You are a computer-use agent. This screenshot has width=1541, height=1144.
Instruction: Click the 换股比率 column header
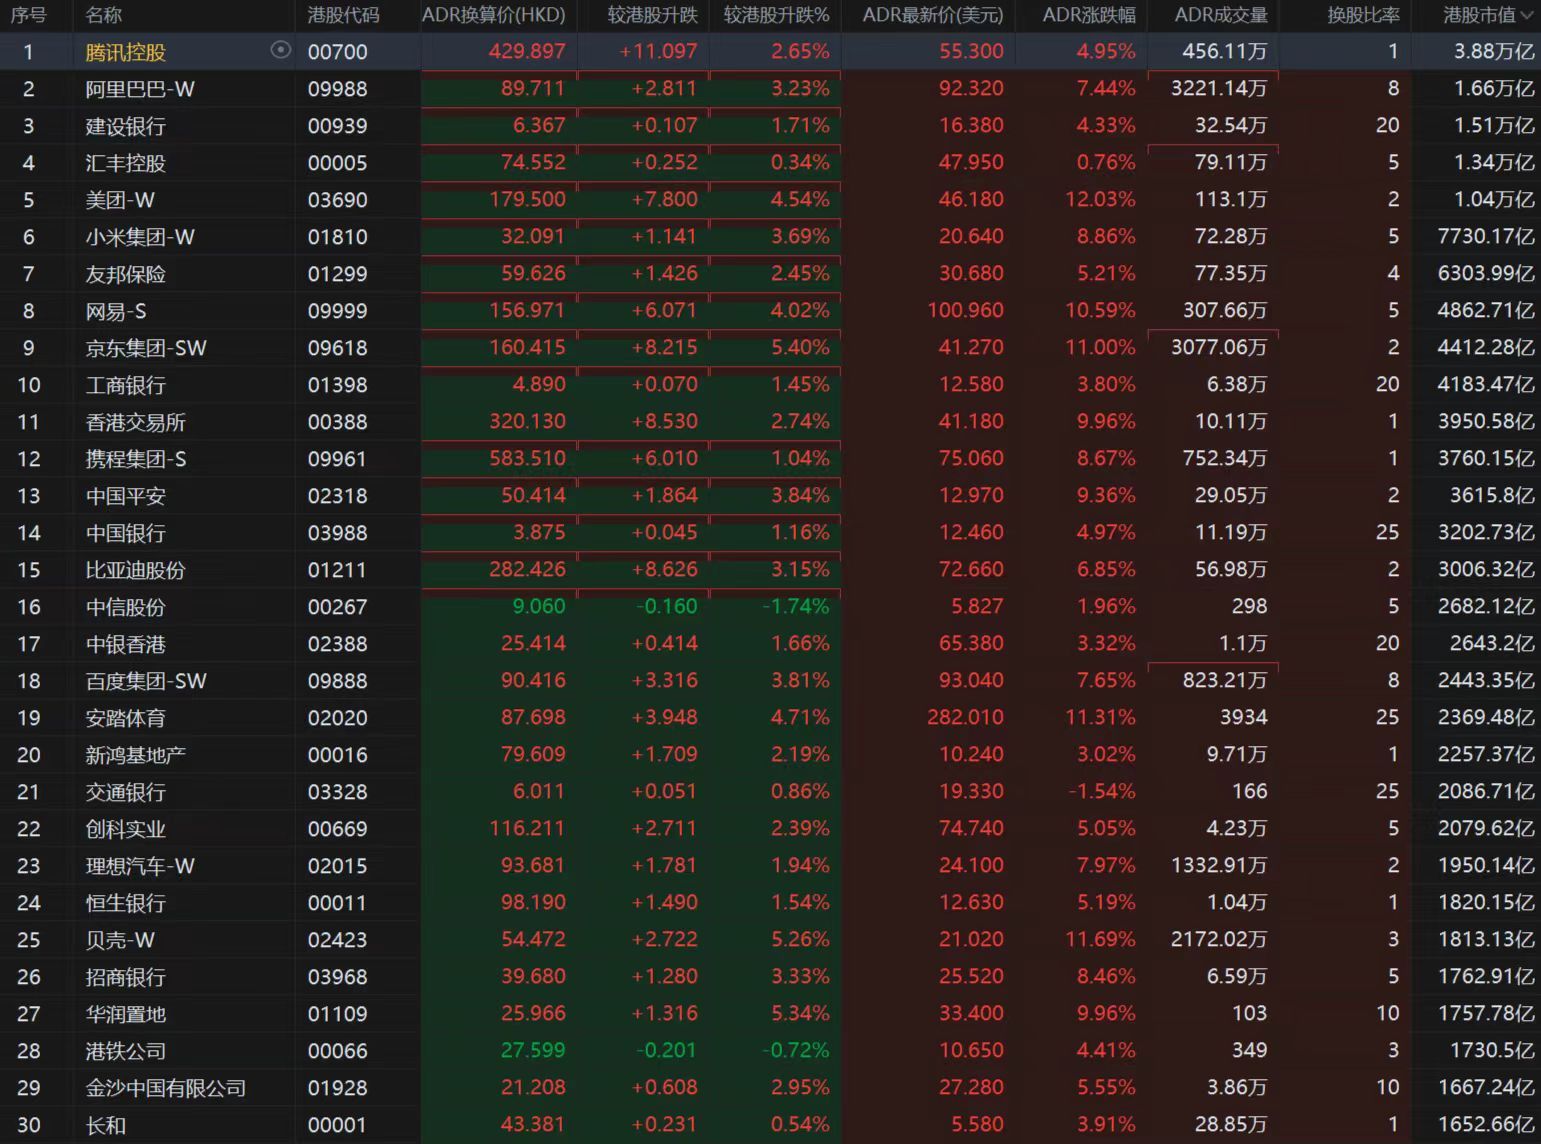[x=1363, y=15]
